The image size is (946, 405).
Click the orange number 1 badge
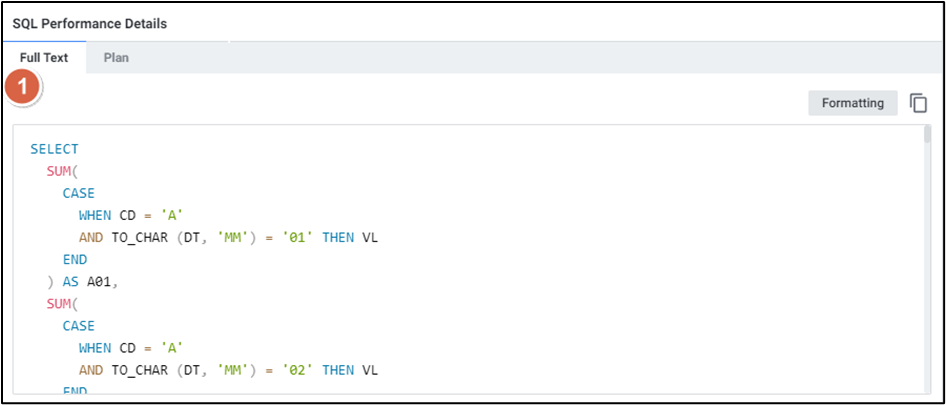(22, 87)
